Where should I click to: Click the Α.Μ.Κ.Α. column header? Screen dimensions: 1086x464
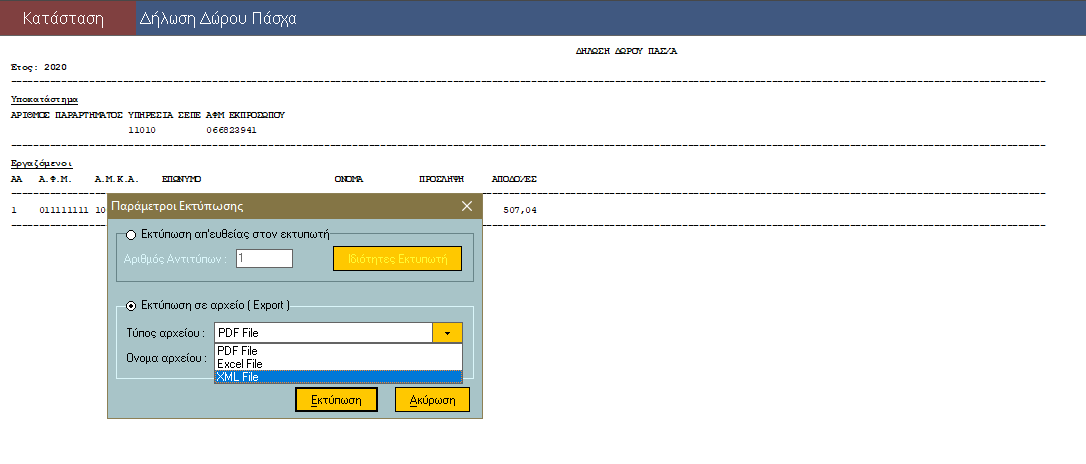(x=117, y=179)
